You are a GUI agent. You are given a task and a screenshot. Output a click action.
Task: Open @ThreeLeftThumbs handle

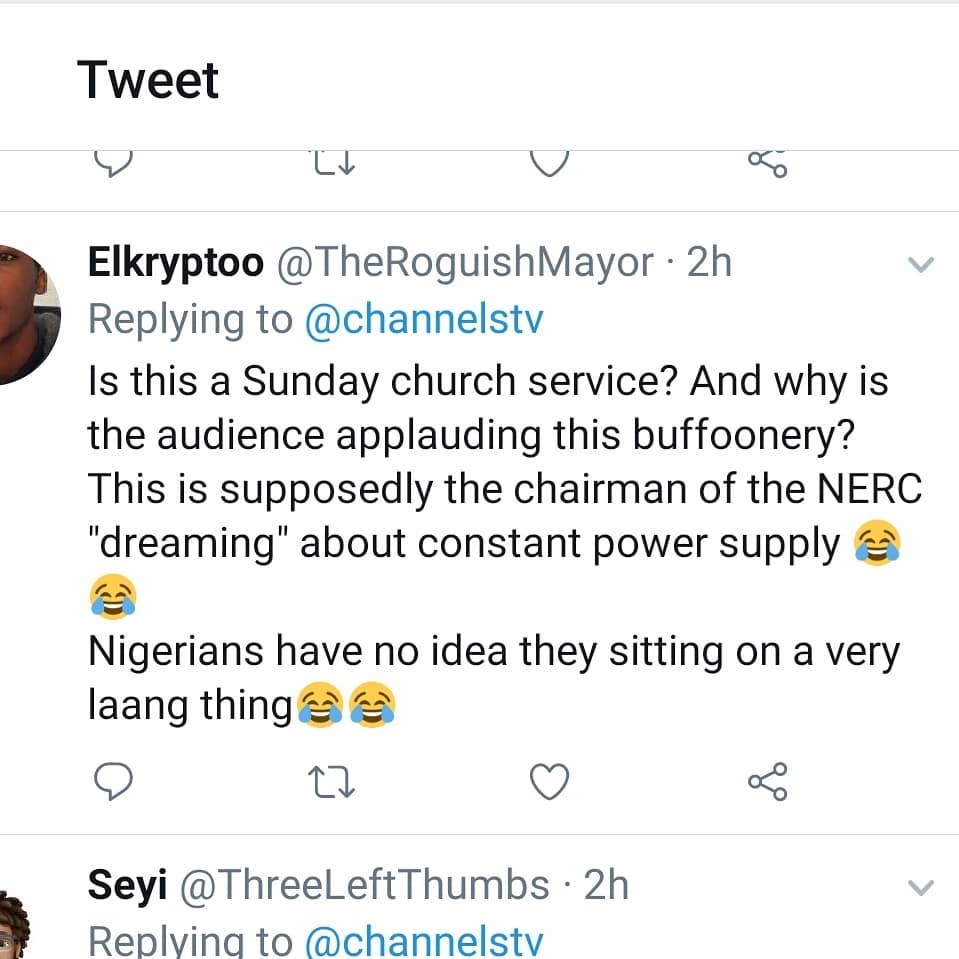point(365,886)
